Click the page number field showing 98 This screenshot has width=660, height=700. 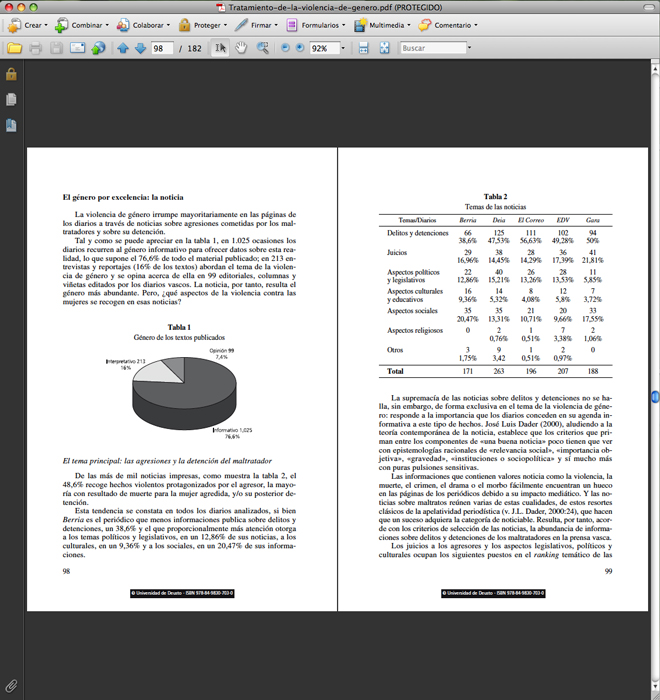click(162, 48)
